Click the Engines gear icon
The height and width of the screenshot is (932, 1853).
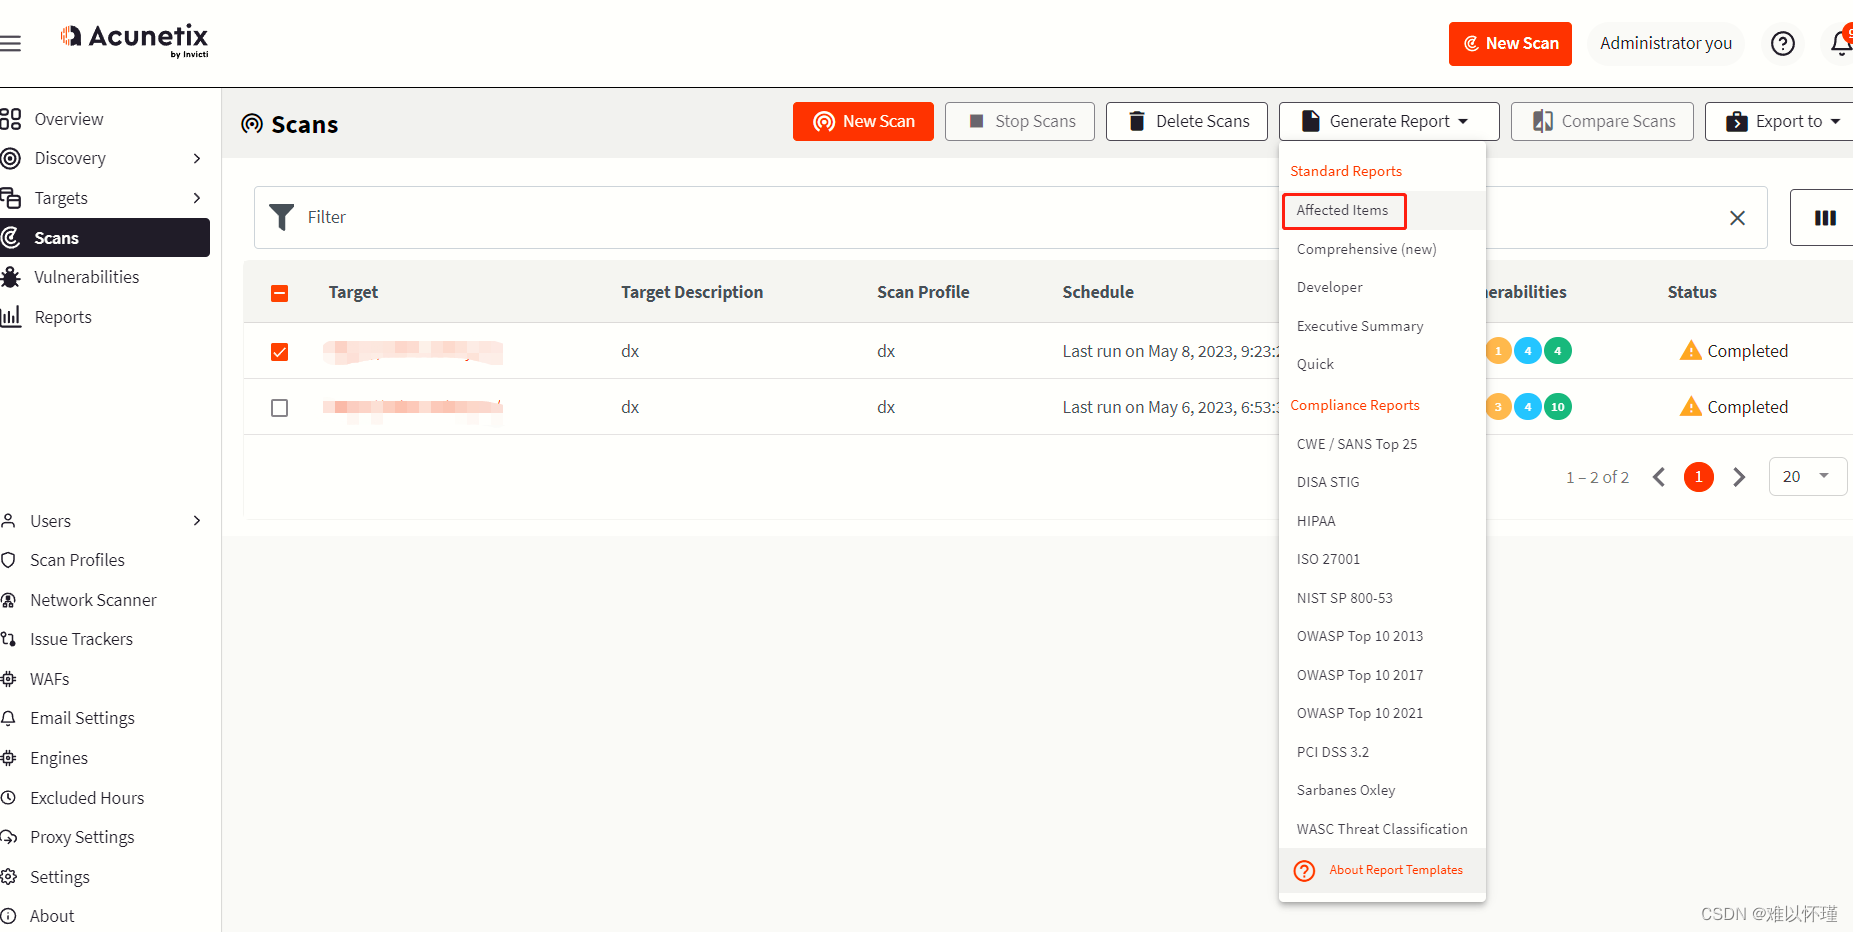pos(8,758)
